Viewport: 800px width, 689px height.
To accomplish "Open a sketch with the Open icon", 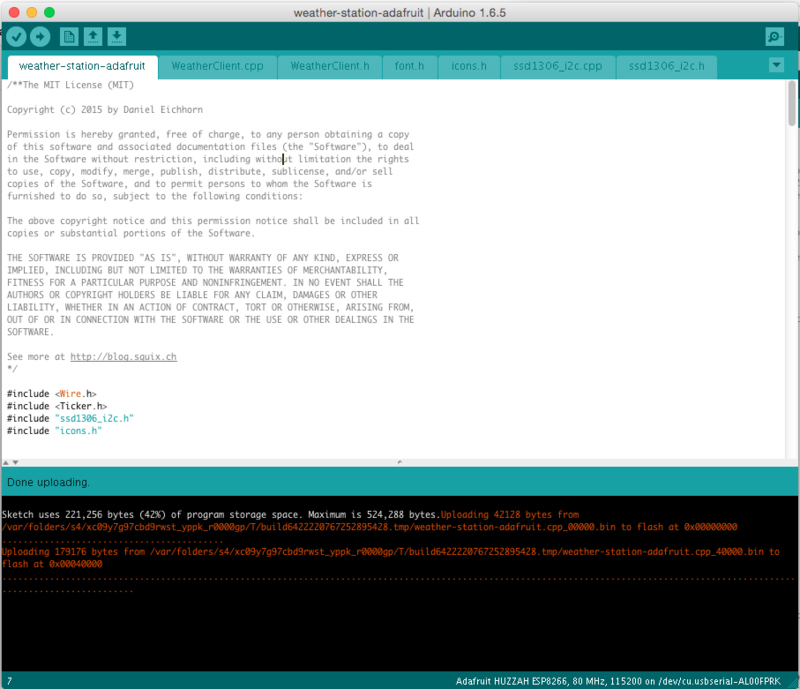I will [93, 37].
